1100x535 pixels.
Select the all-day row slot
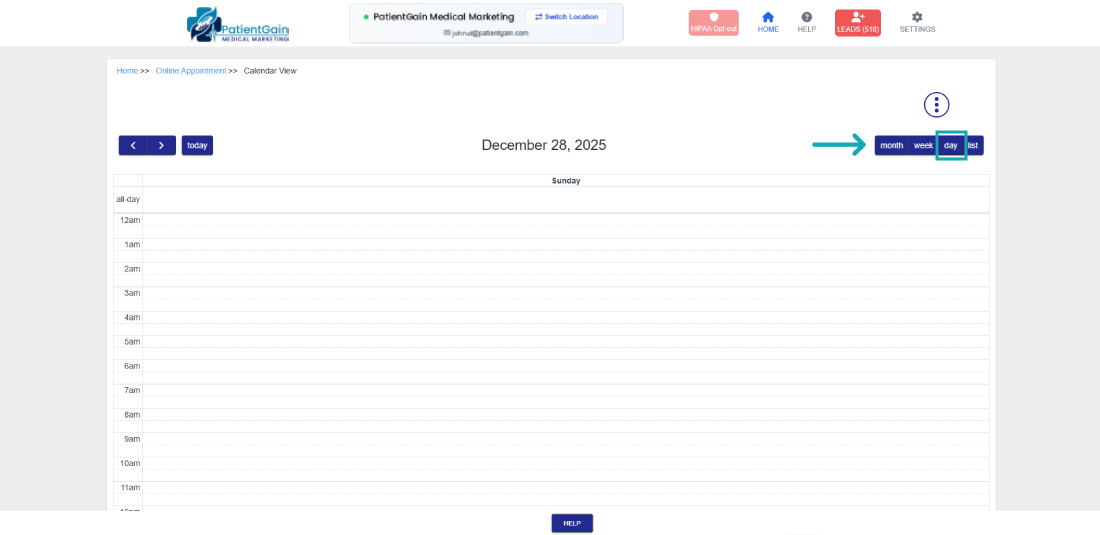tap(565, 199)
